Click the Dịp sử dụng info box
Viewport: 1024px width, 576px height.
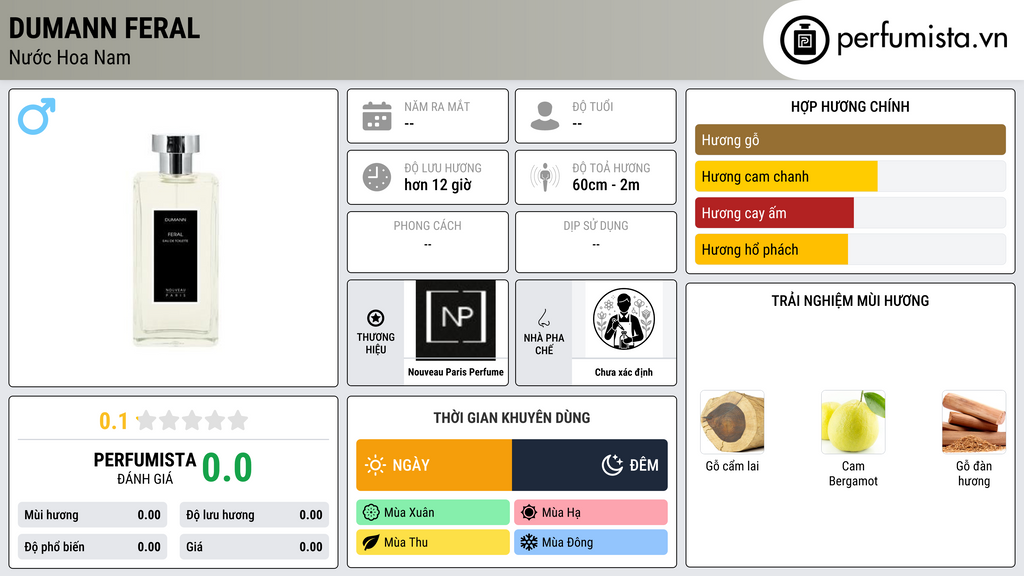point(596,242)
